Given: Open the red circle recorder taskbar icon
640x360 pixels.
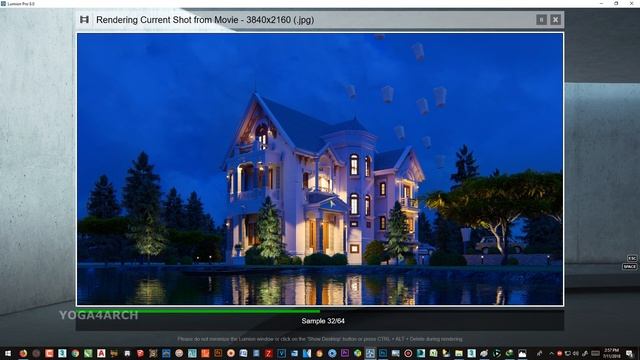Looking at the screenshot, I should pos(408,353).
